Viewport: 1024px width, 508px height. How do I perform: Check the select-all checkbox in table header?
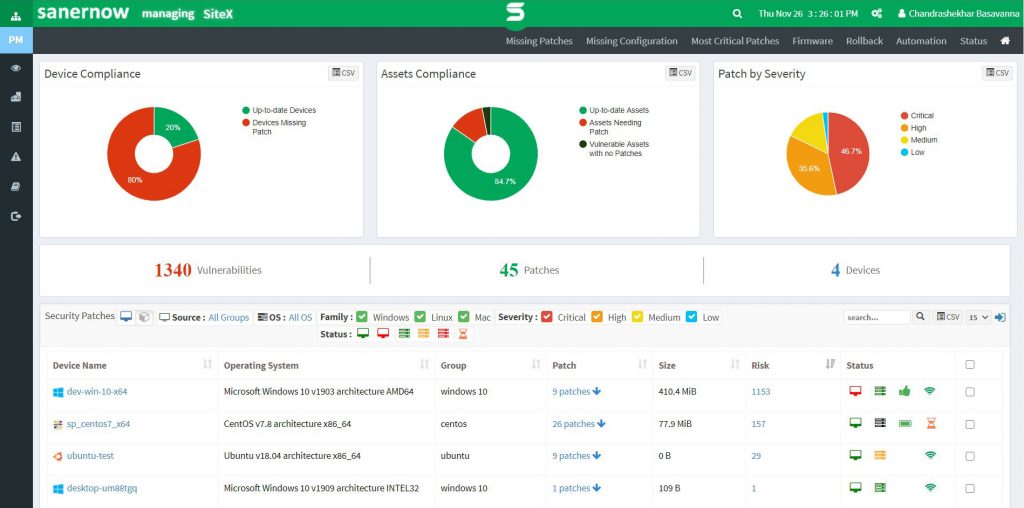970,364
